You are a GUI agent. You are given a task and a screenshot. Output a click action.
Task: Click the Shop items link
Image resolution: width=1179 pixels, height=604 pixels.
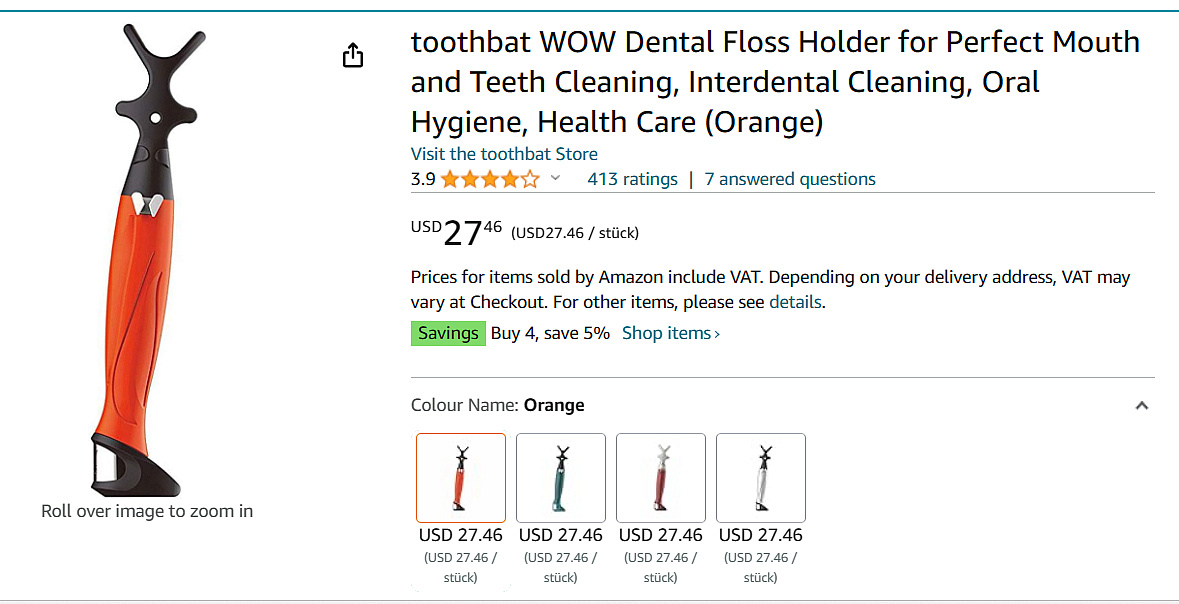[670, 333]
